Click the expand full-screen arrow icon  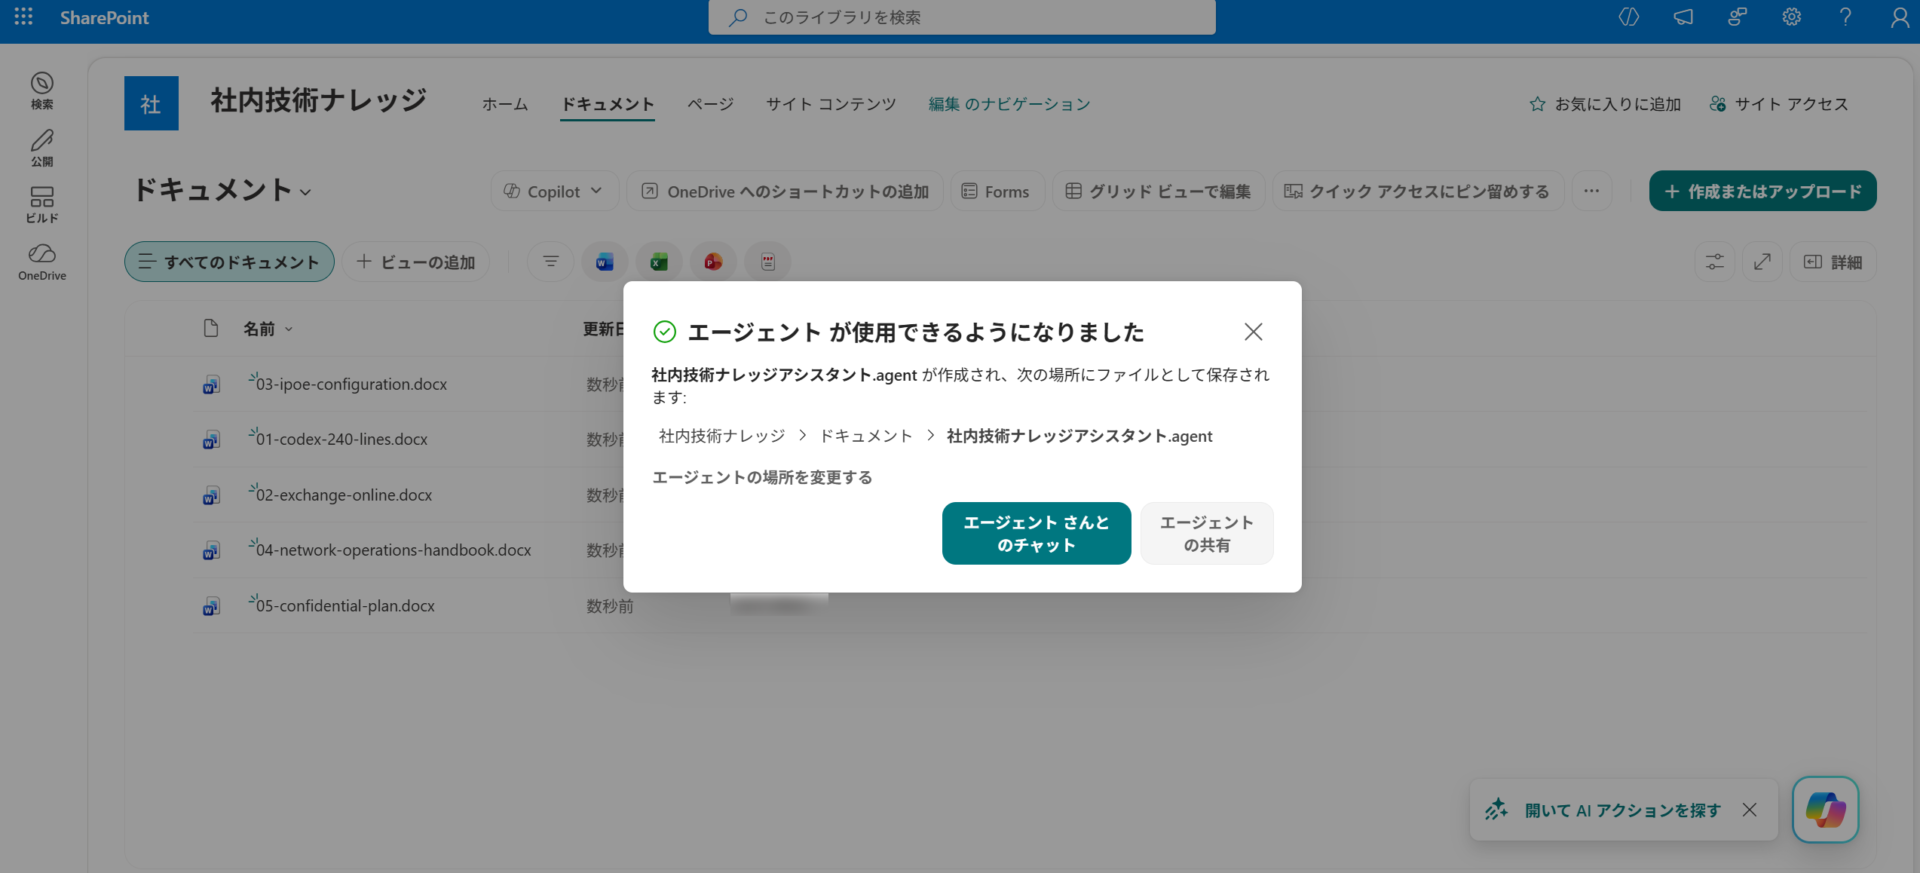point(1762,262)
